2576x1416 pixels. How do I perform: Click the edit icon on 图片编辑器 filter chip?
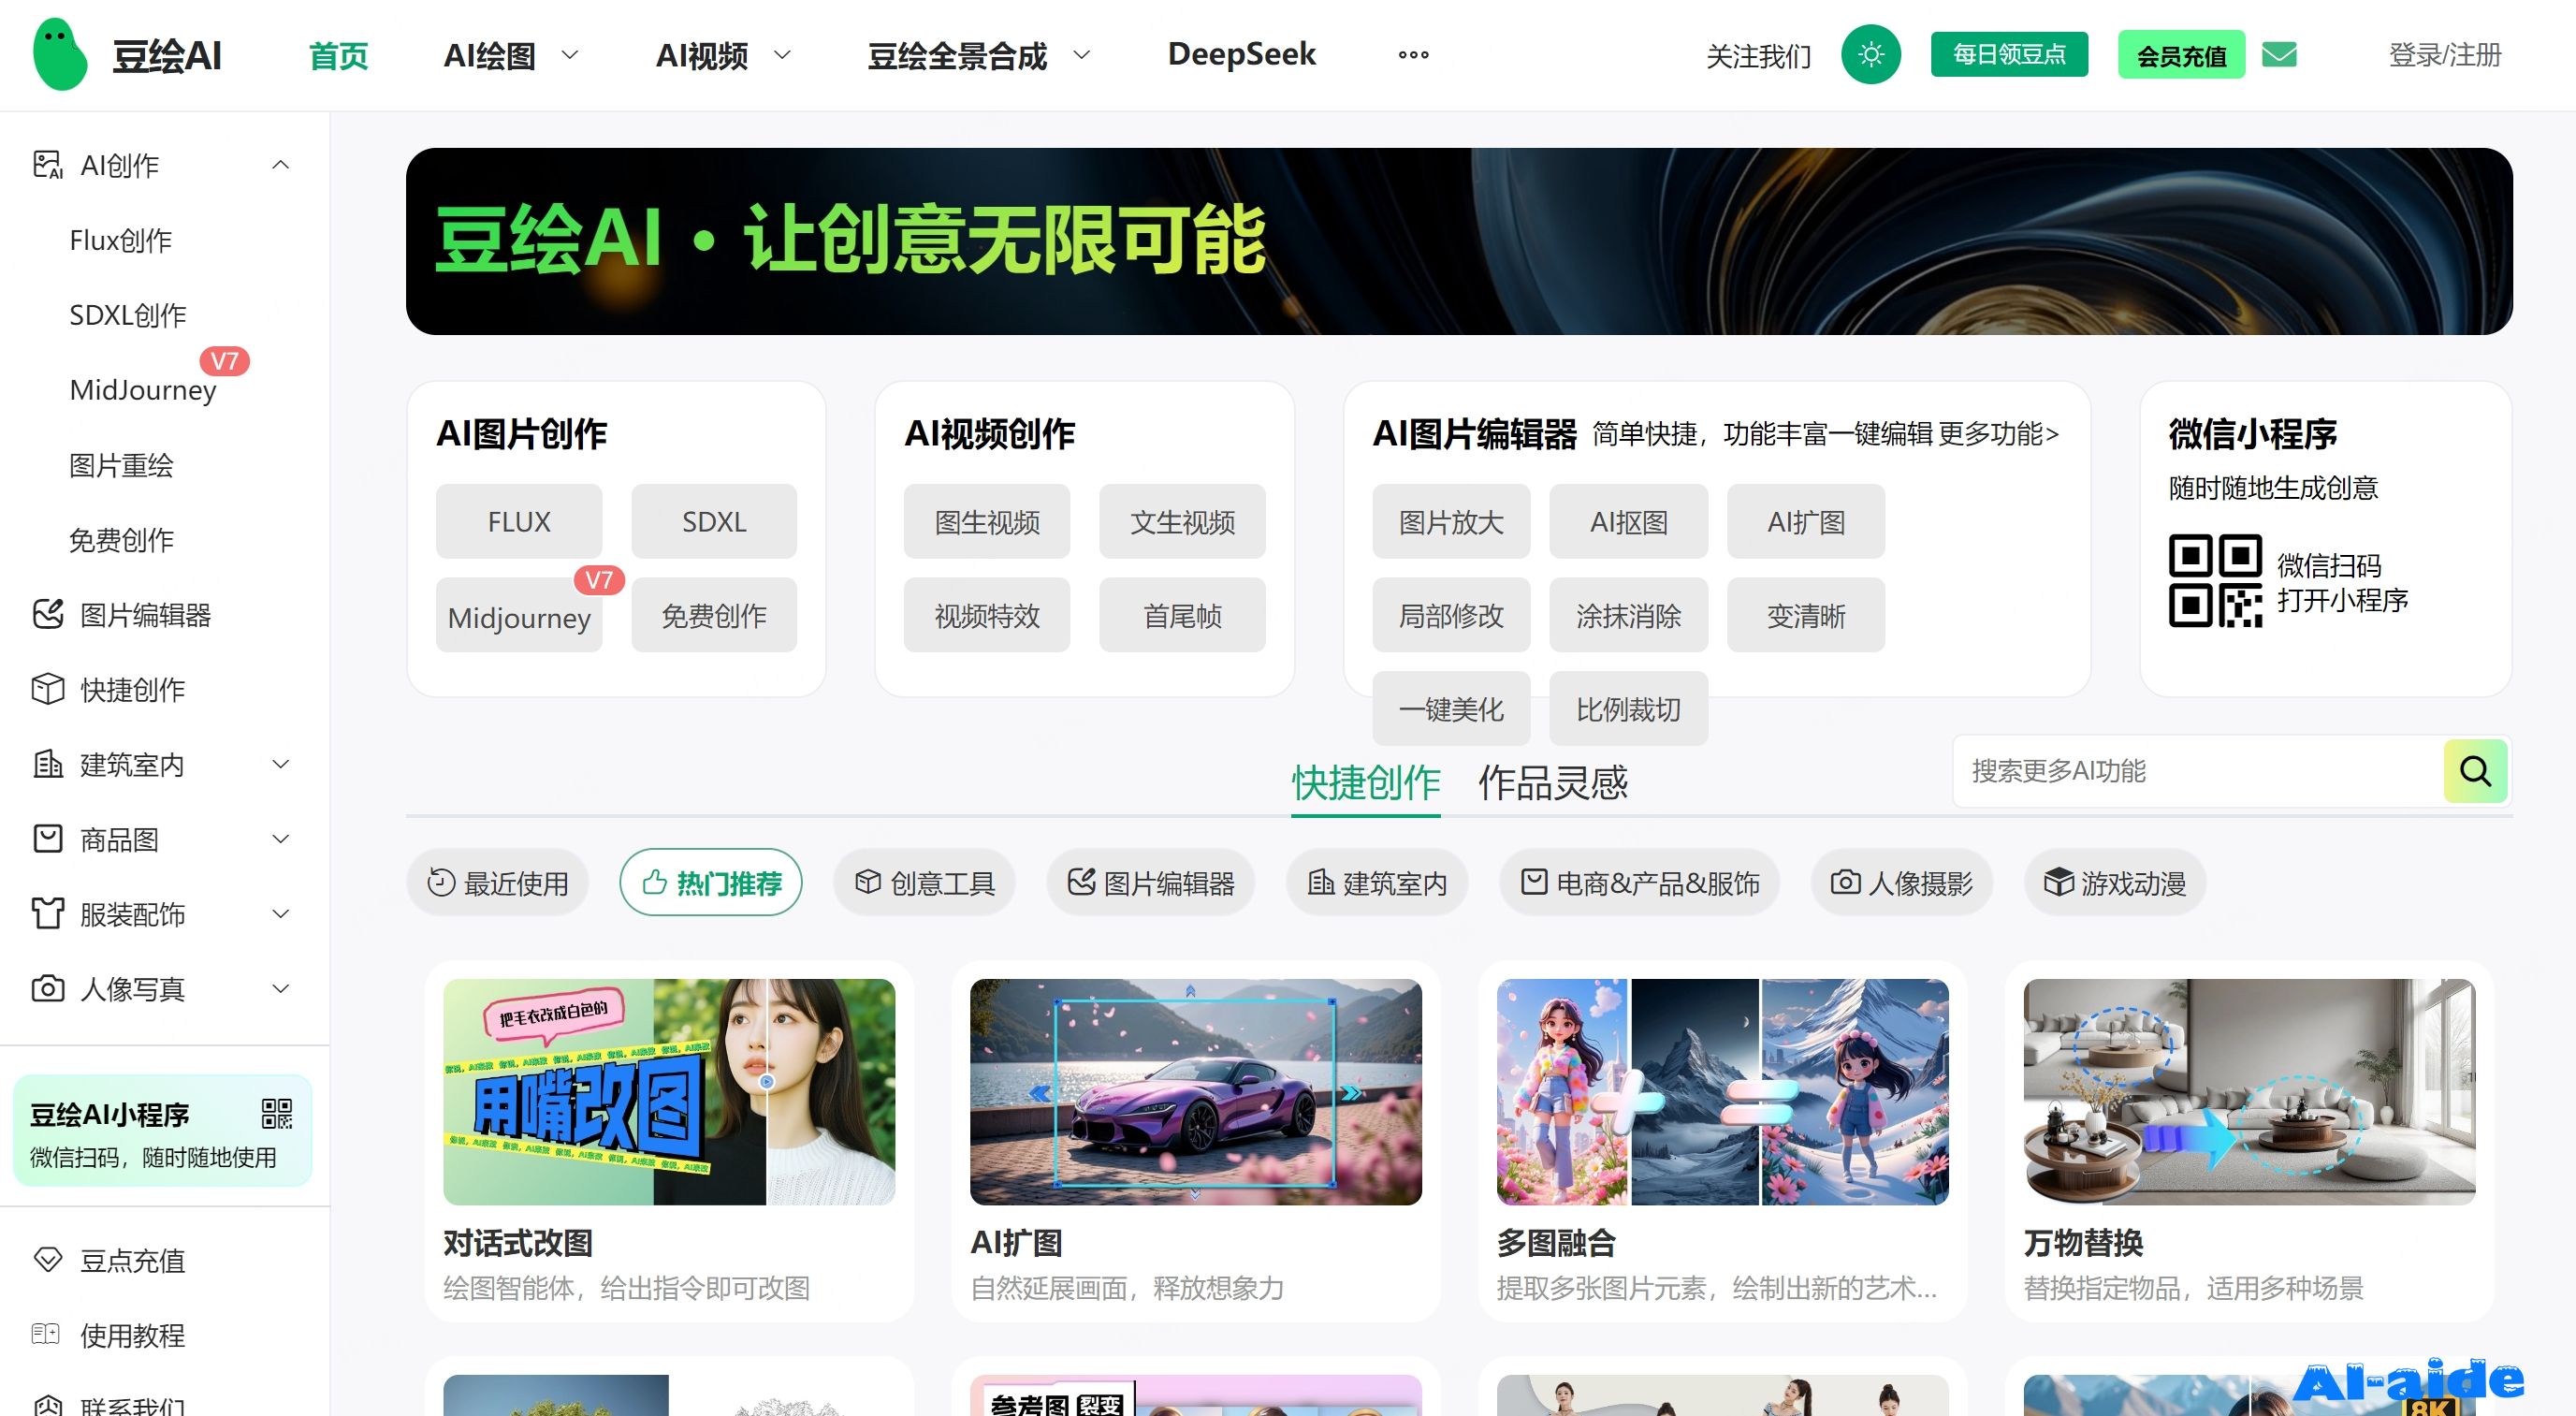1082,882
